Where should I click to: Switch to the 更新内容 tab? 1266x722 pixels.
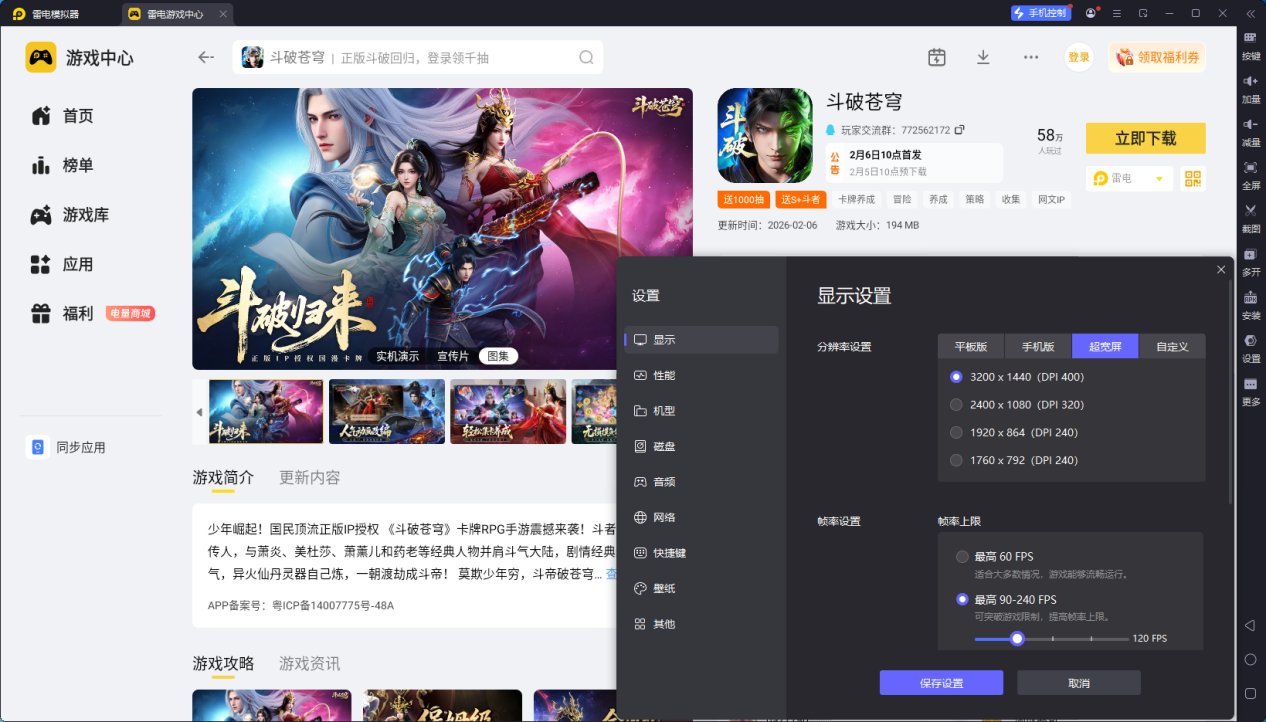point(310,477)
